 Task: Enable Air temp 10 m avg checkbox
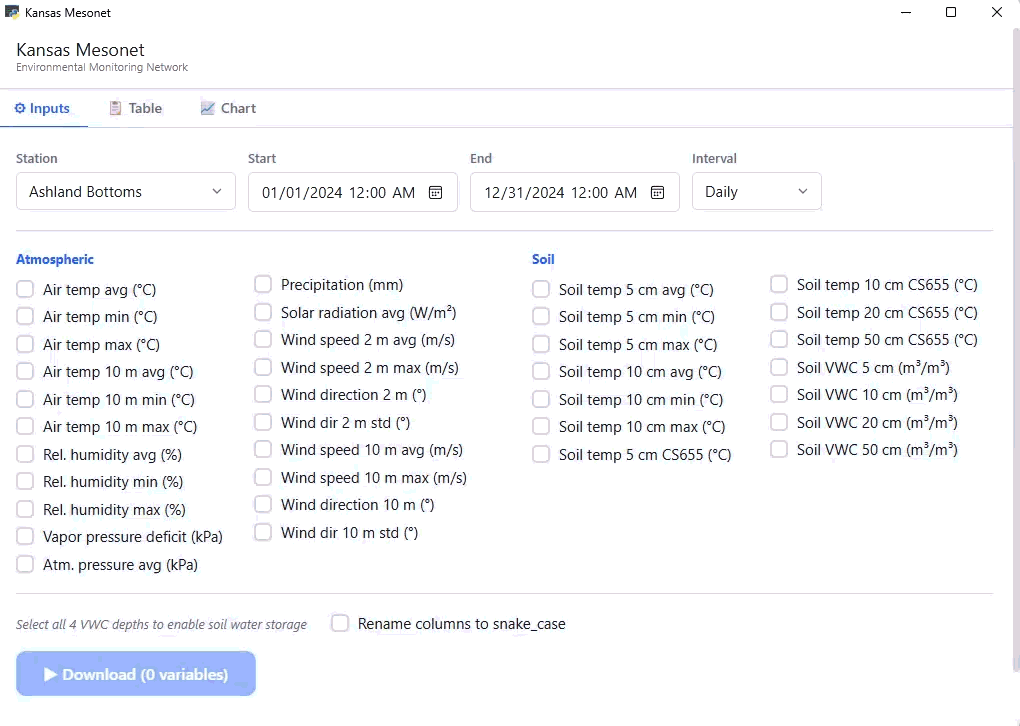pyautogui.click(x=25, y=371)
